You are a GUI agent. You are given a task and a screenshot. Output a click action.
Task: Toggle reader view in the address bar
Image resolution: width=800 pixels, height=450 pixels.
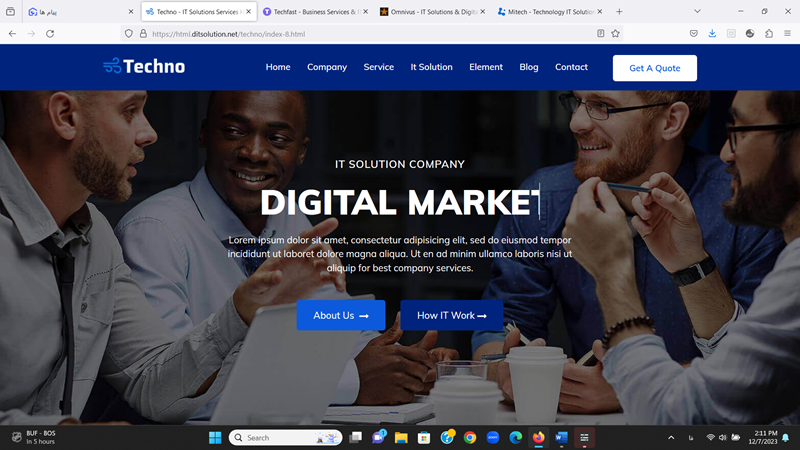click(x=600, y=33)
